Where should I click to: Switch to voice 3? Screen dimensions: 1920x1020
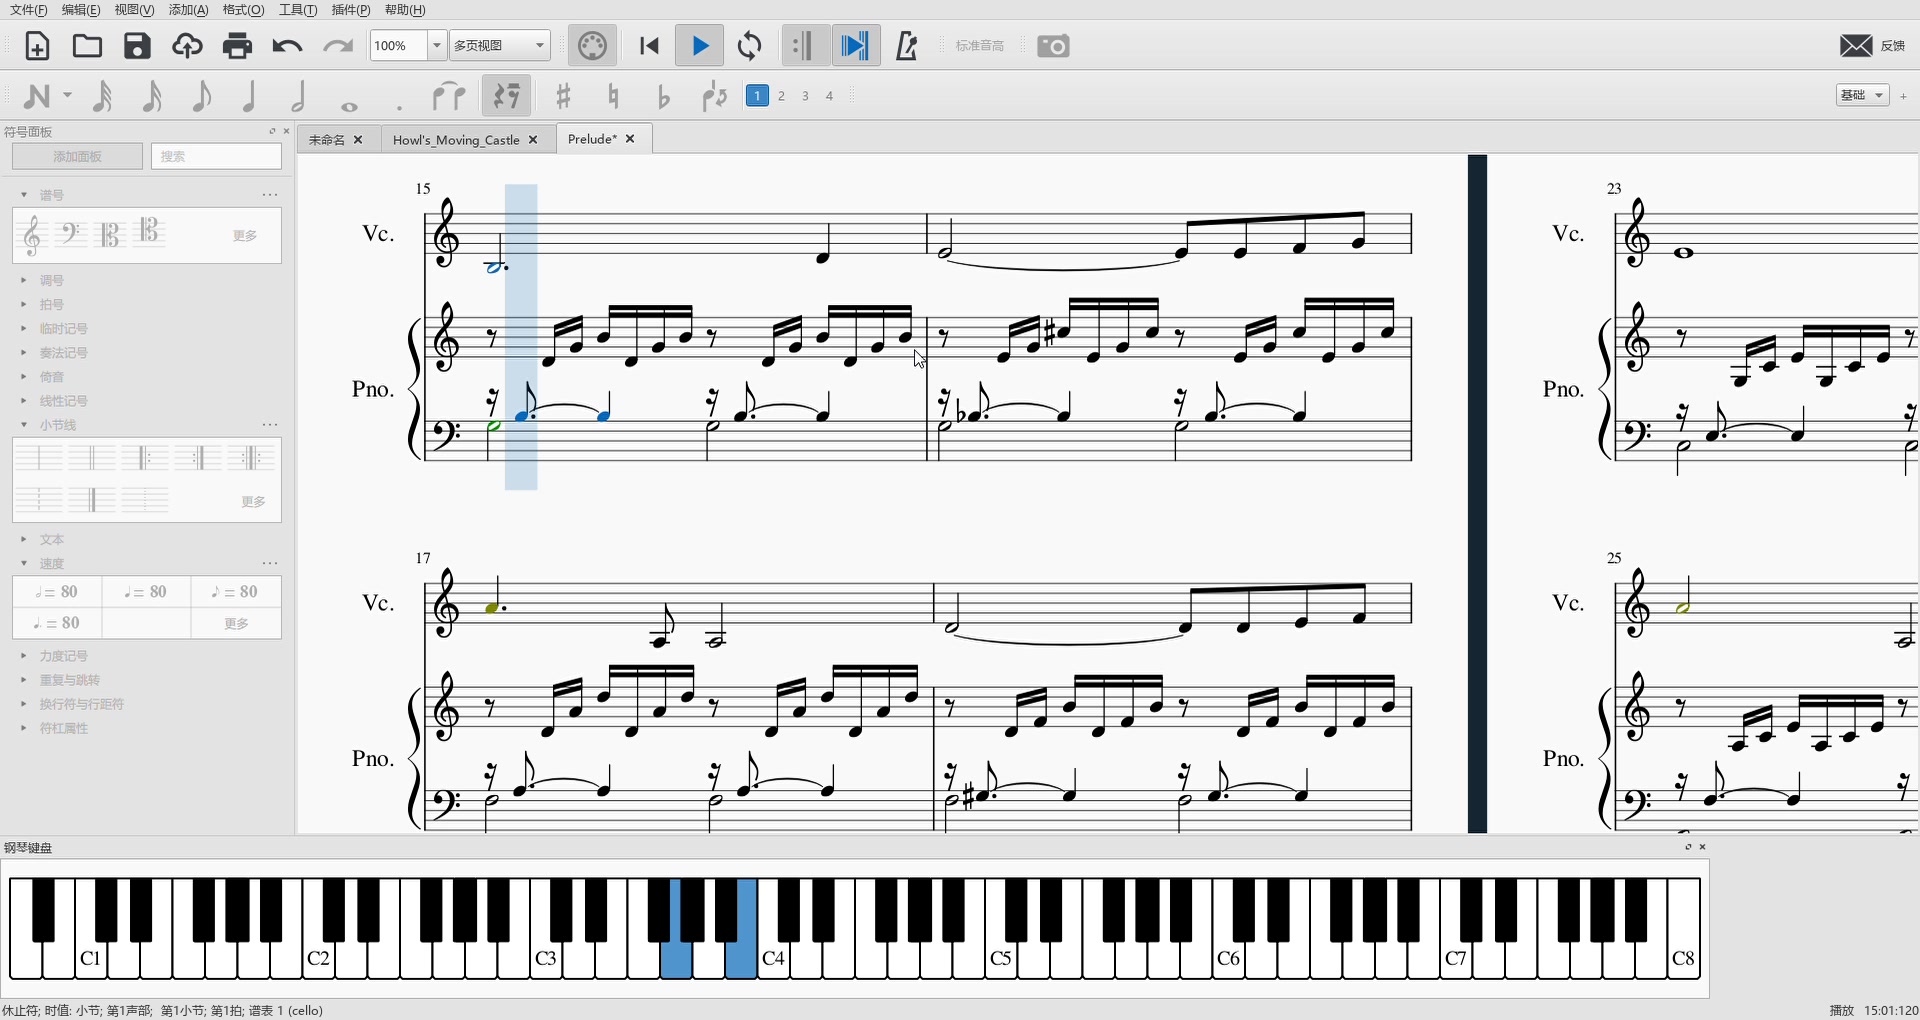point(805,96)
